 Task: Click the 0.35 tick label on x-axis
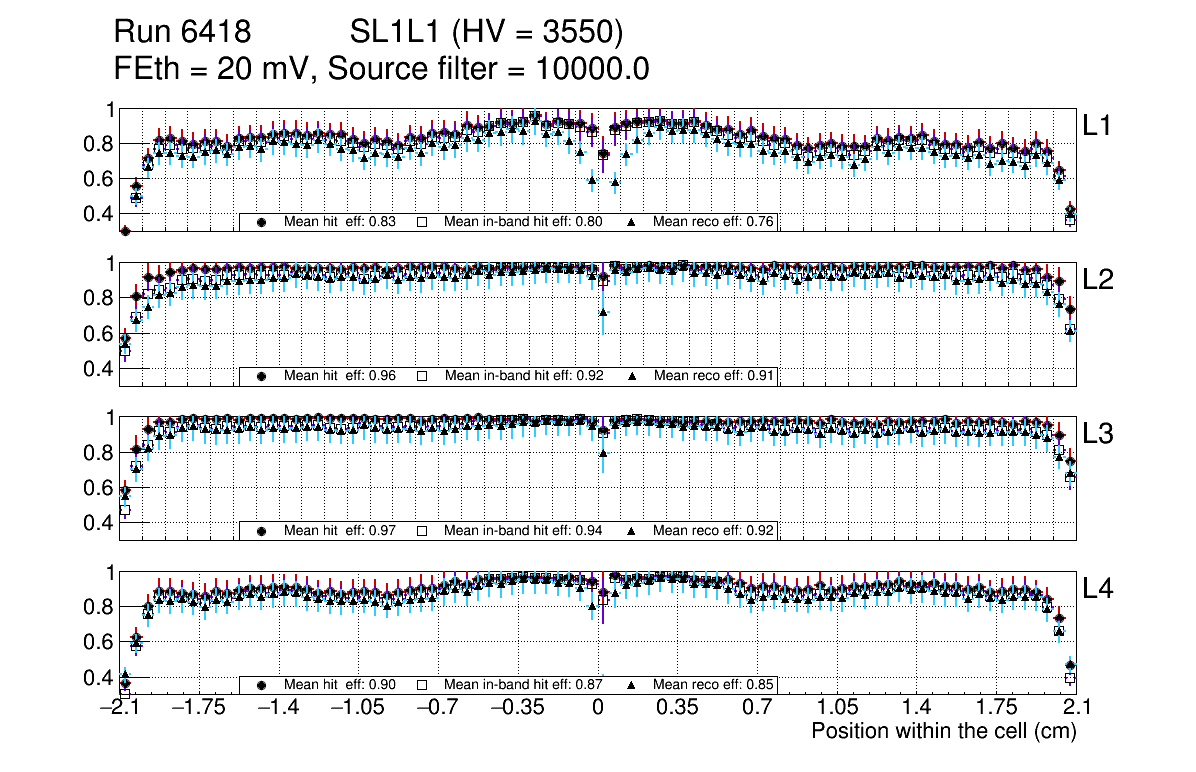[x=677, y=708]
